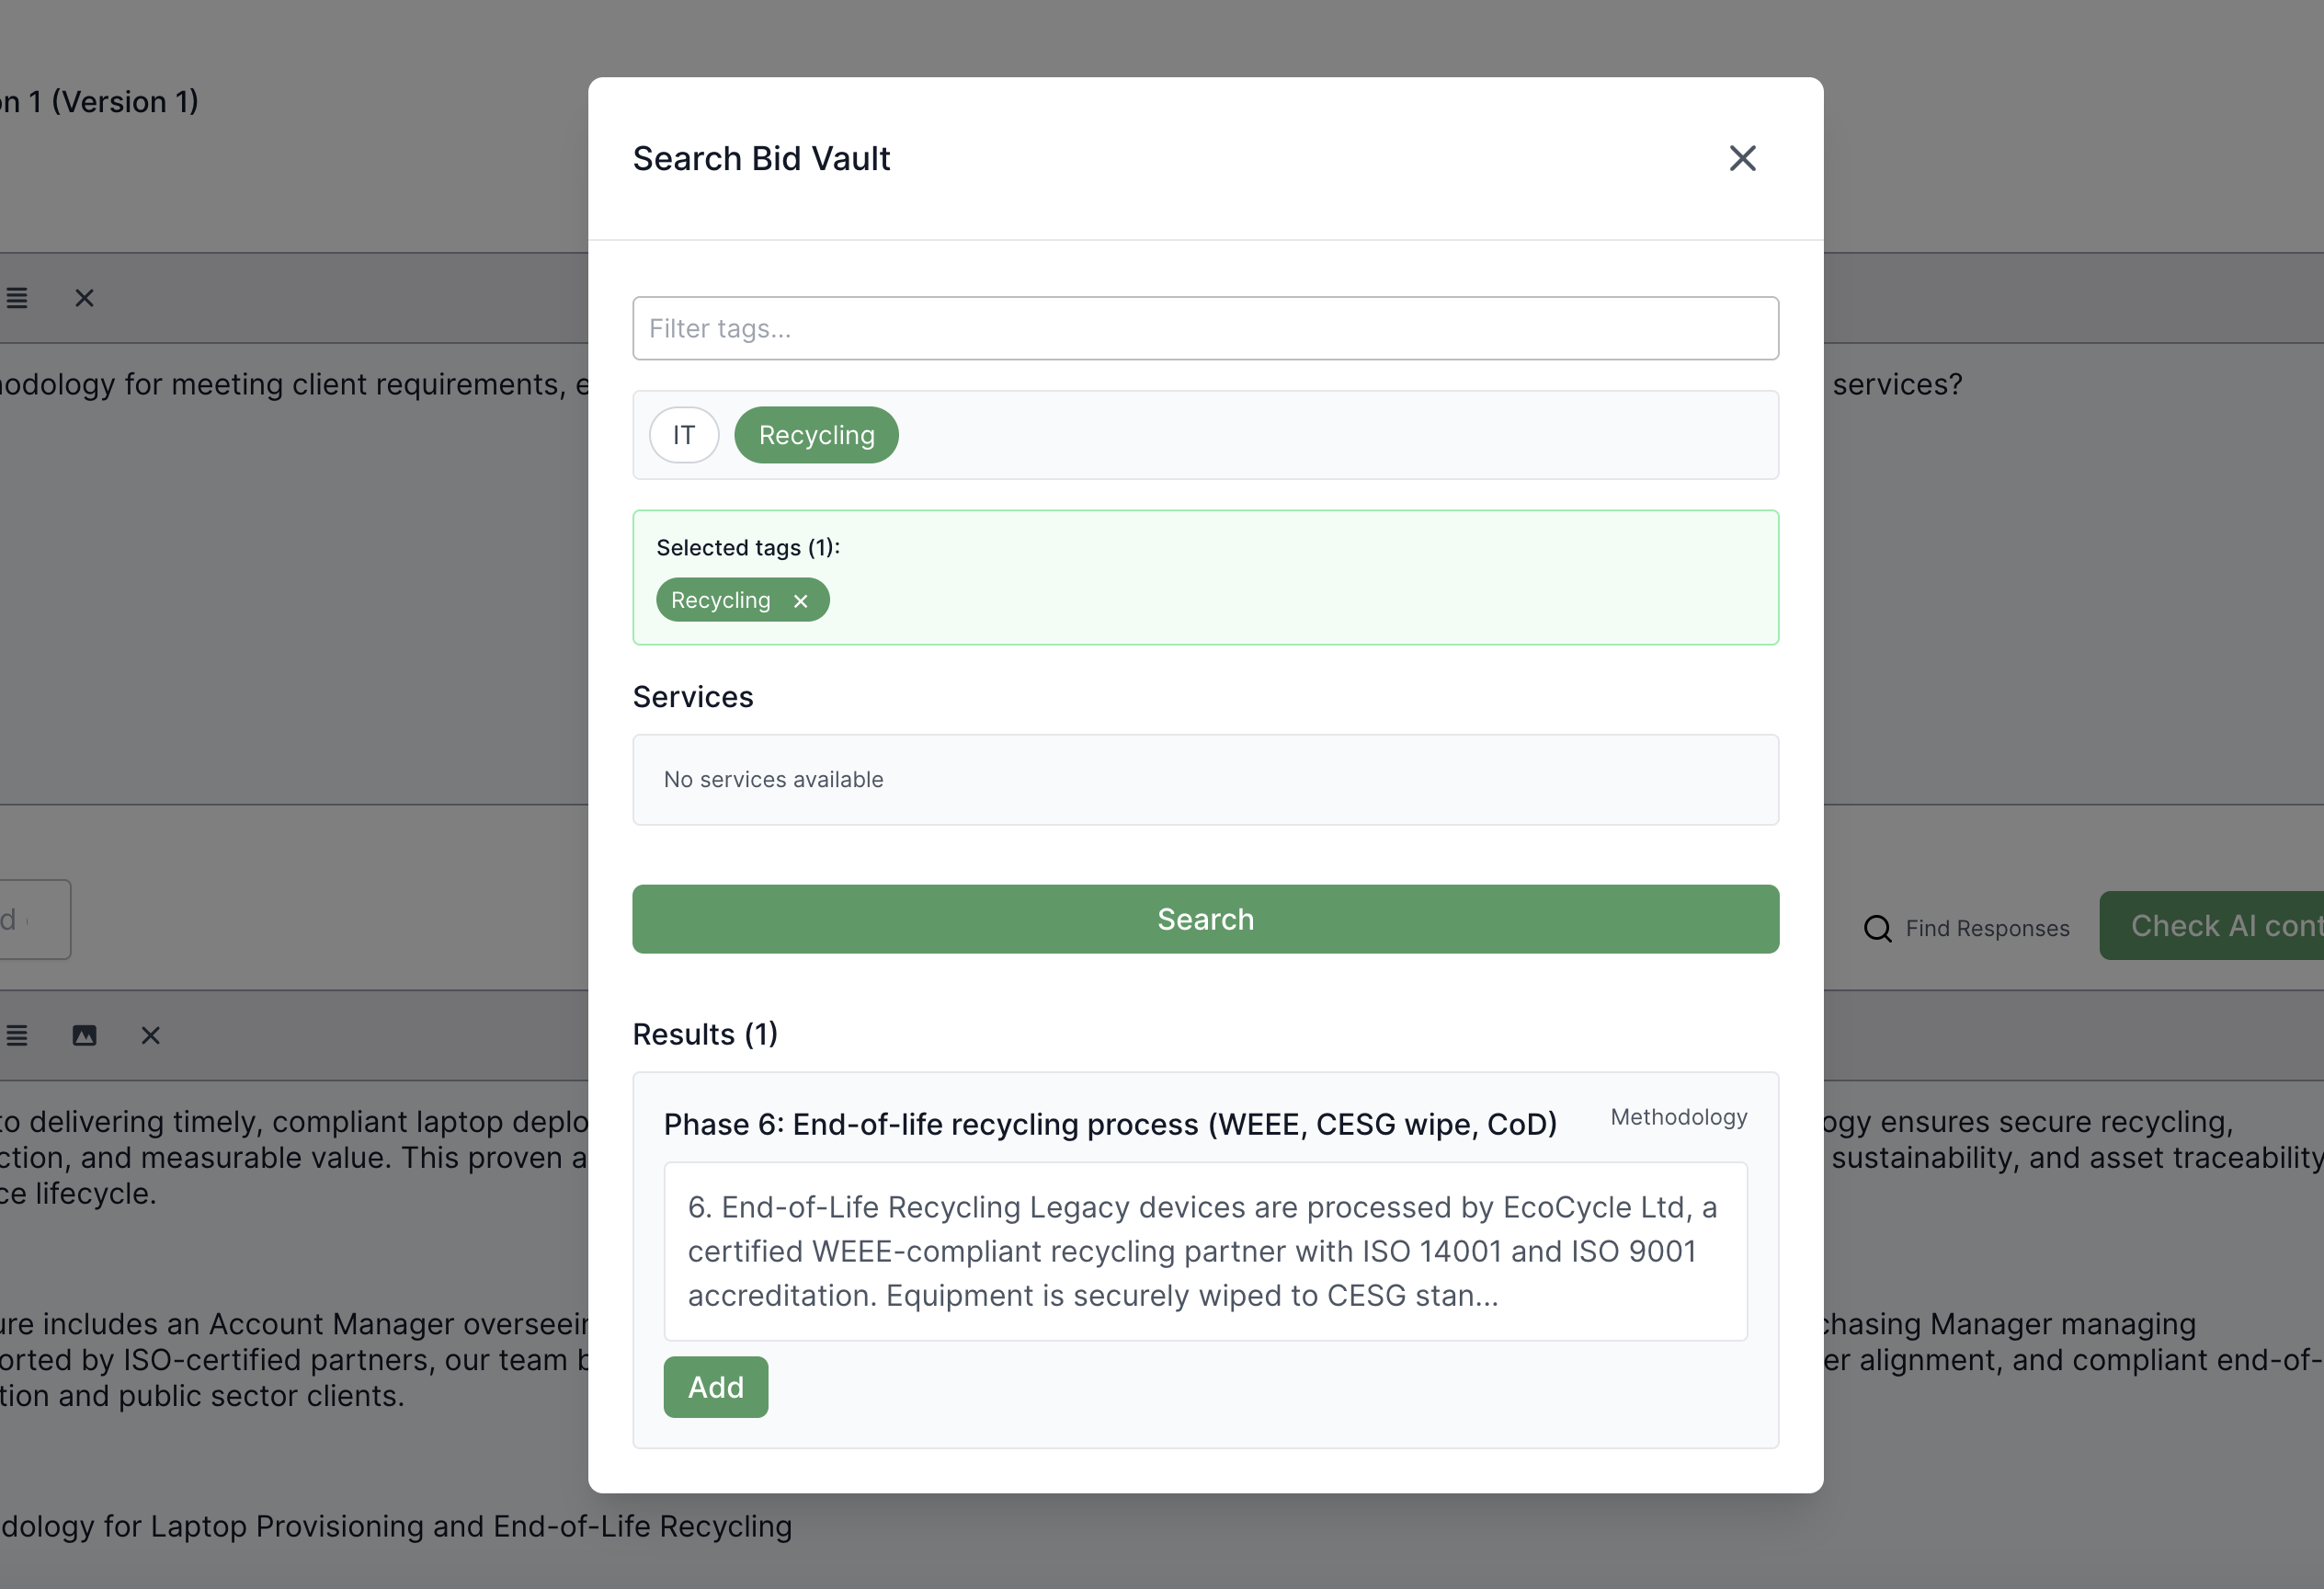2324x1589 pixels.
Task: Click the Methodology label on result
Action: (x=1678, y=1117)
